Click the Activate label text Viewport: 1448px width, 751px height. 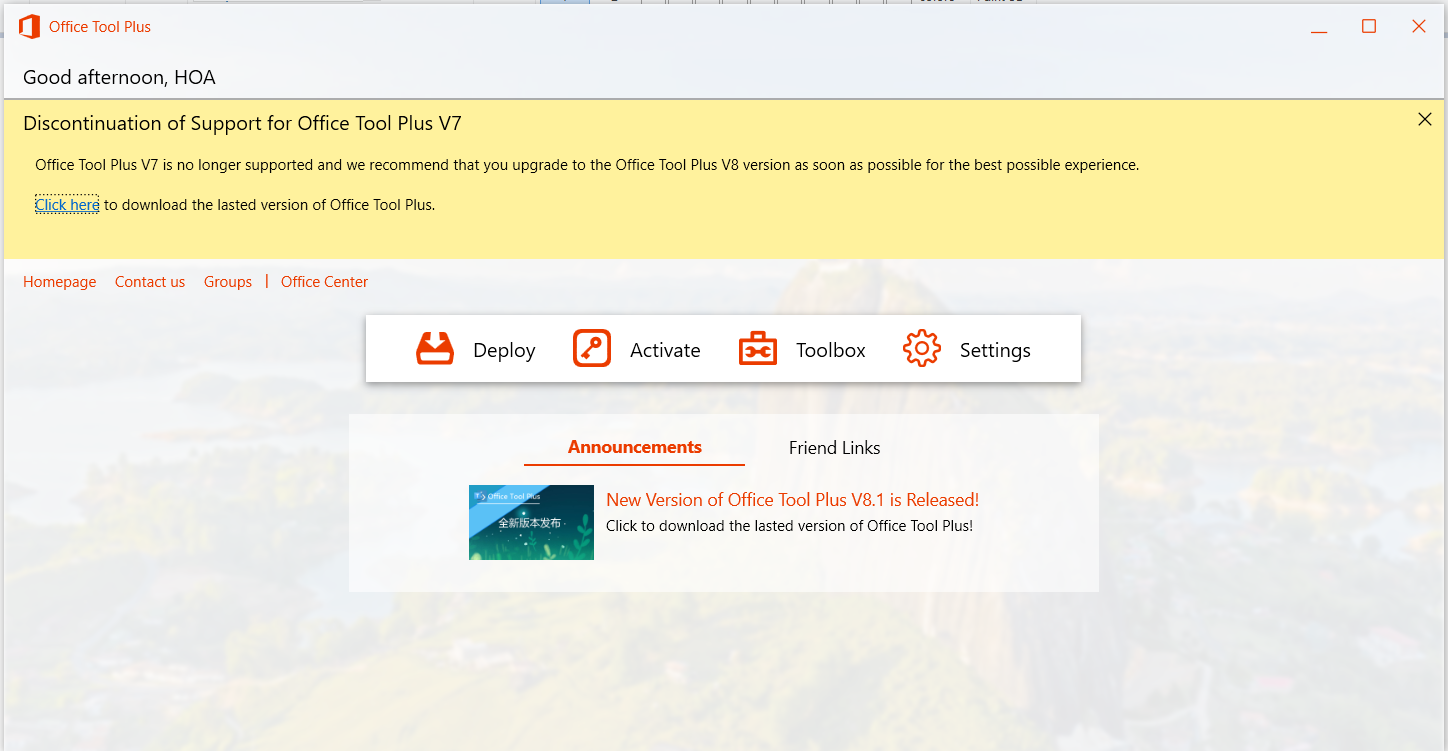coord(665,350)
